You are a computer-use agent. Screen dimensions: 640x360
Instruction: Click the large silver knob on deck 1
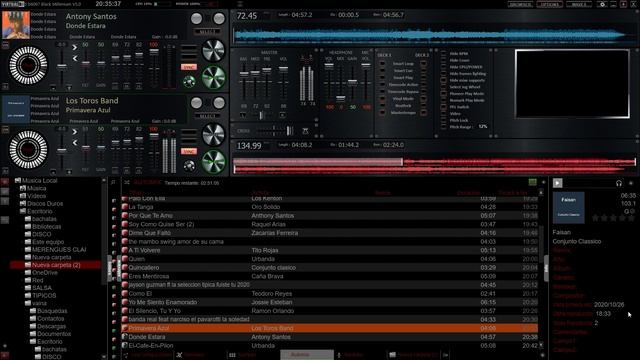[x=213, y=51]
